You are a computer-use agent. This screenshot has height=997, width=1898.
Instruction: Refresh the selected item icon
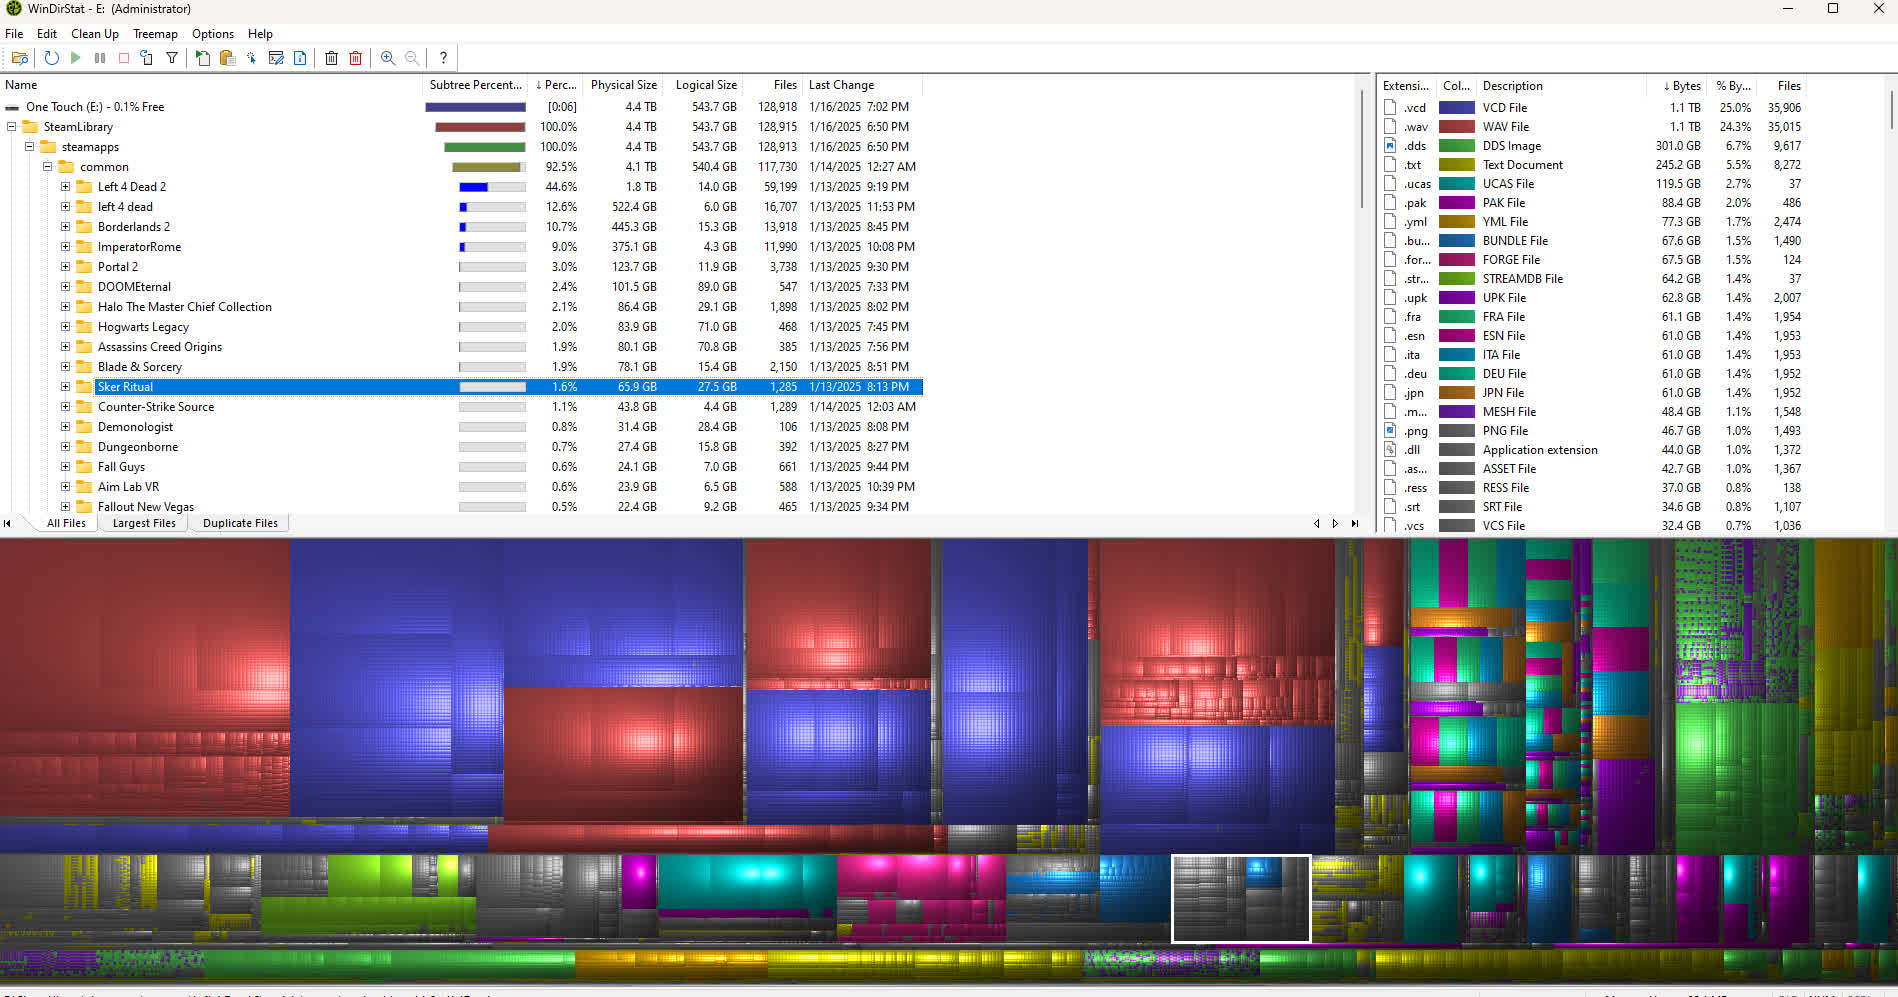[x=146, y=57]
